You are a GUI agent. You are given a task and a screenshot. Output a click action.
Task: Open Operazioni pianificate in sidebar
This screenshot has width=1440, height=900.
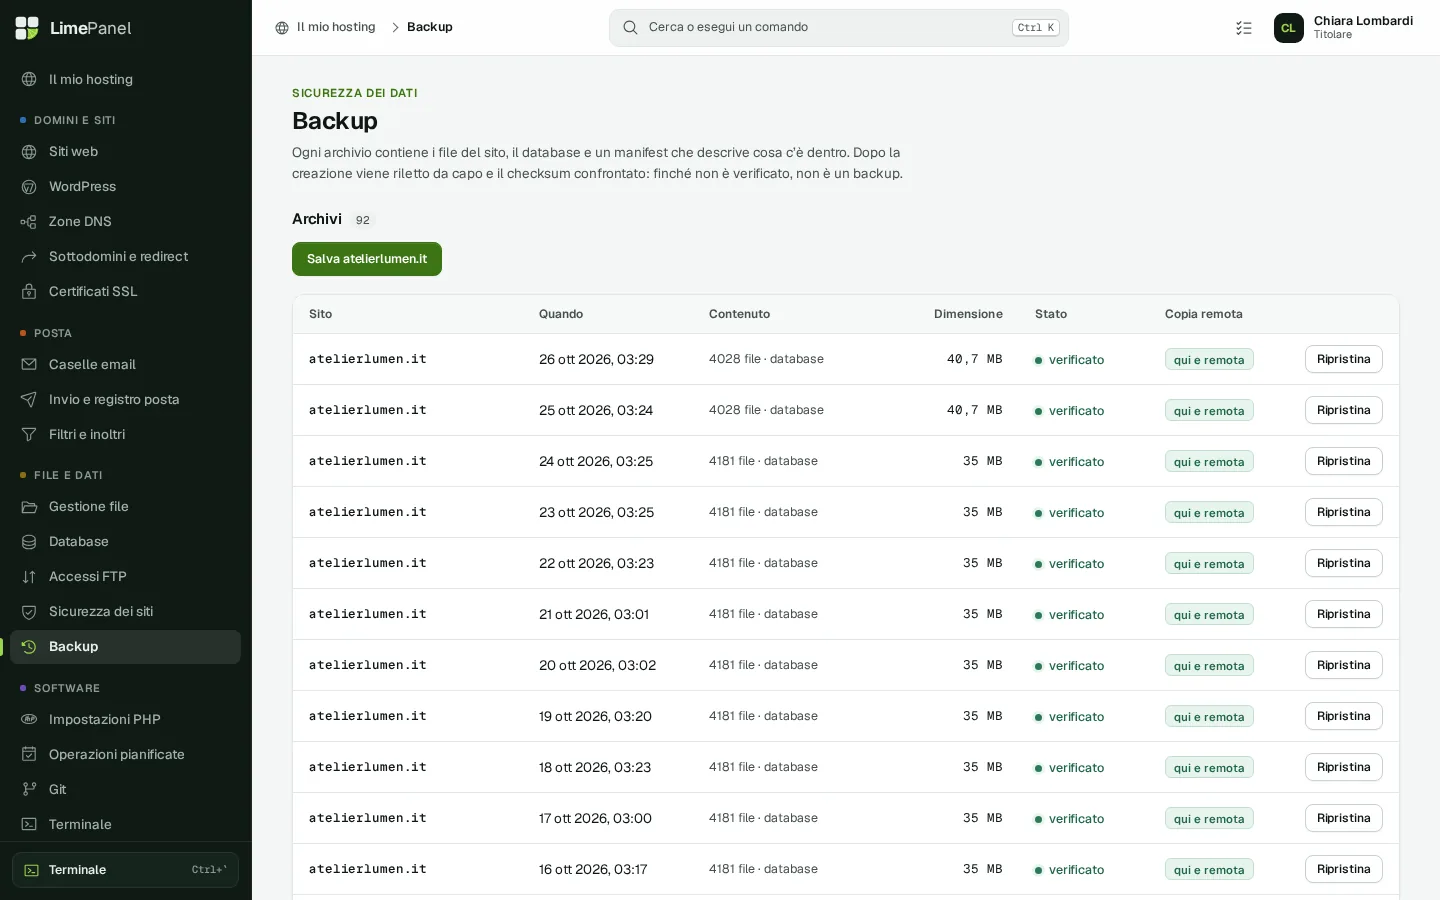click(125, 755)
